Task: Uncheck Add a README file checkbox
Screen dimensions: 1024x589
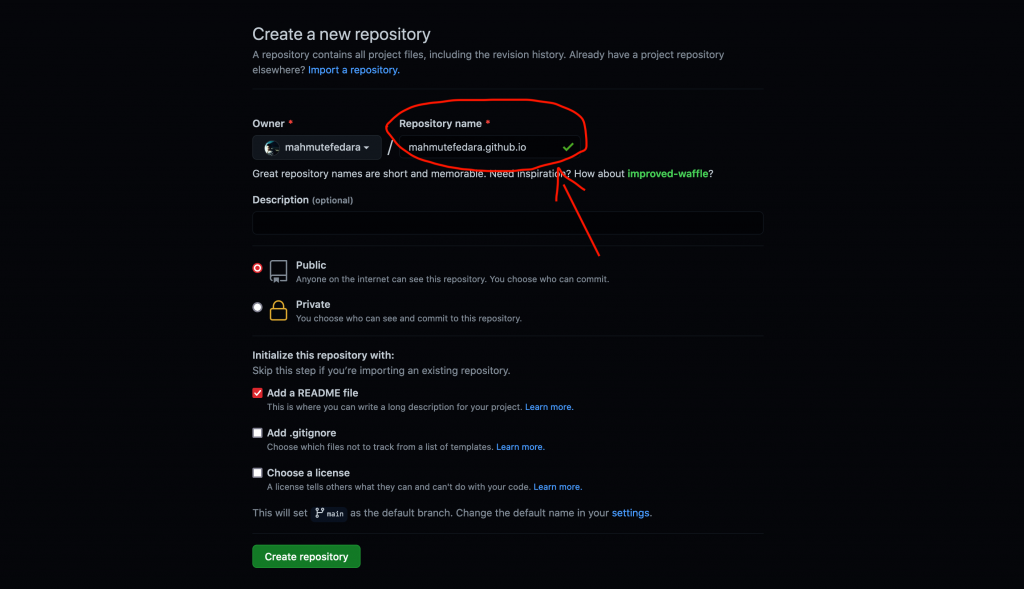Action: tap(257, 393)
